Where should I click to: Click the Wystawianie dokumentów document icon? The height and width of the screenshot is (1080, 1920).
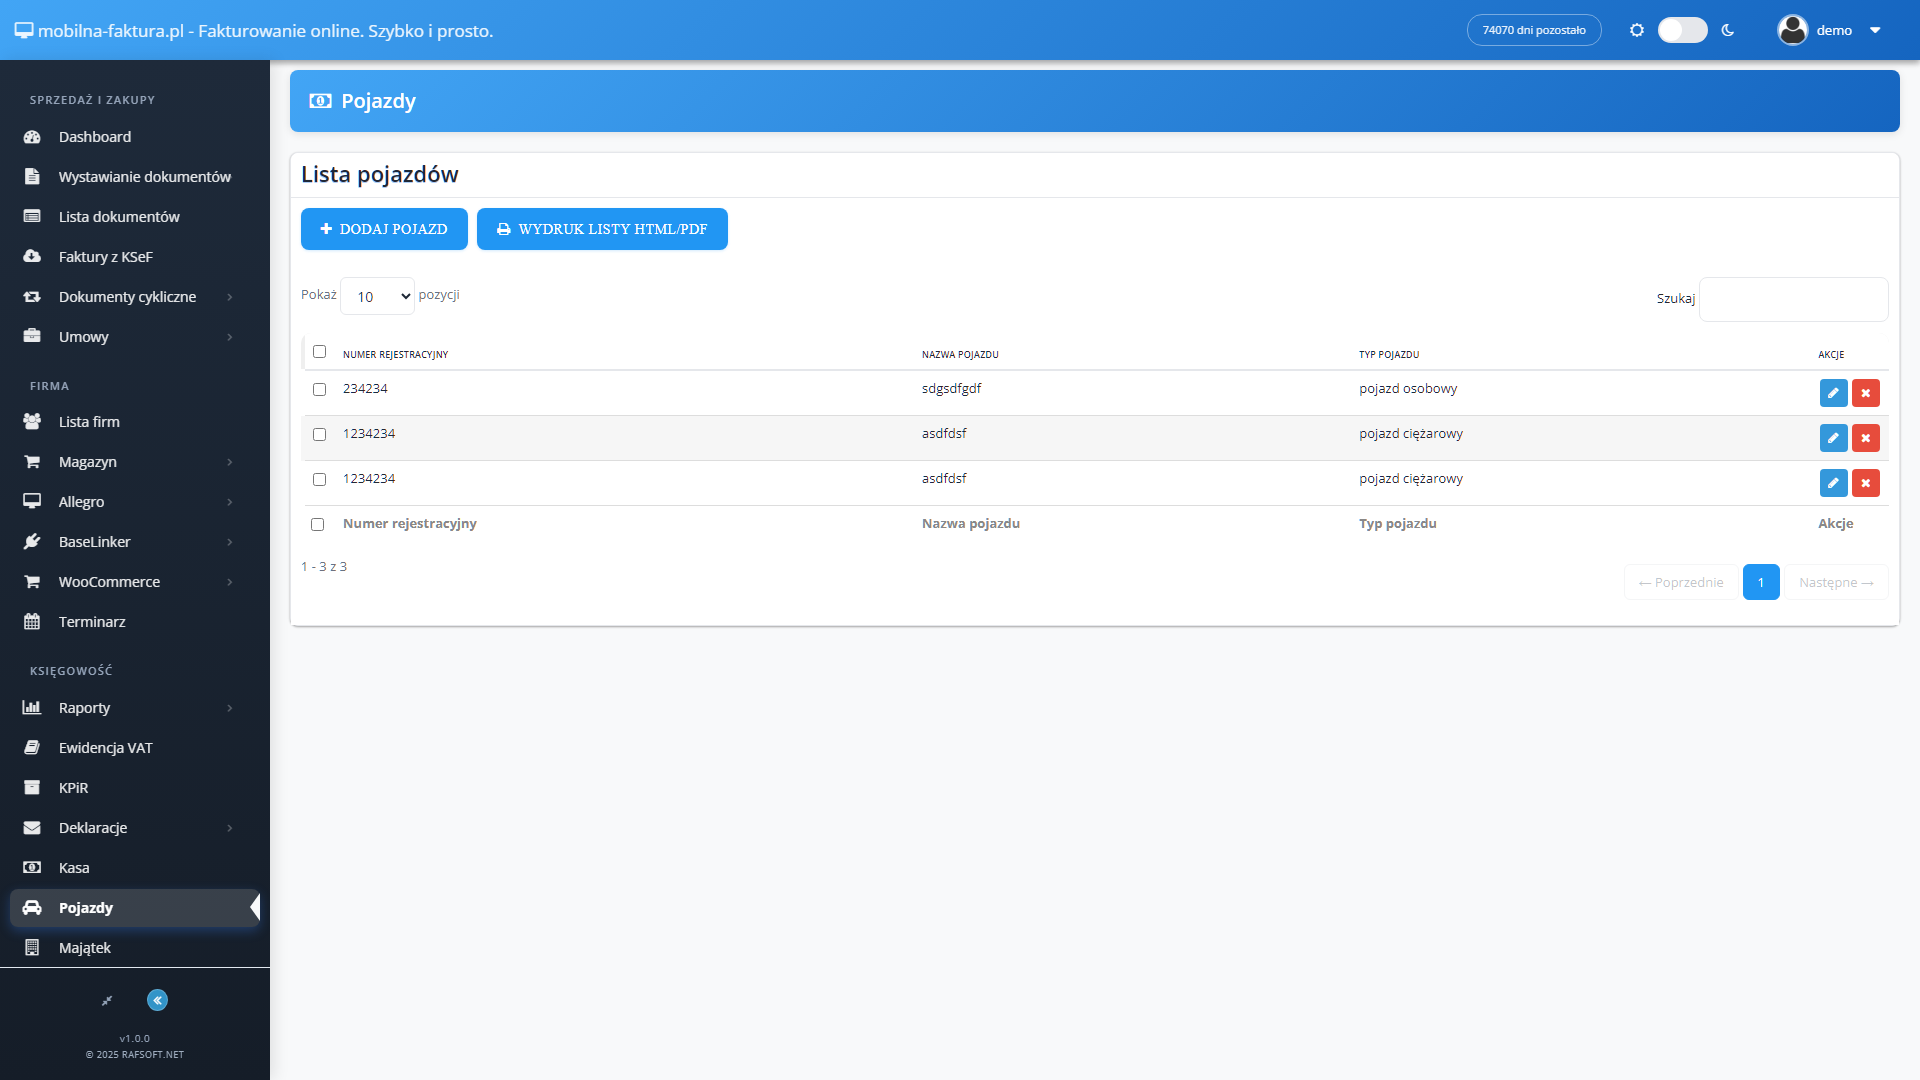point(32,177)
